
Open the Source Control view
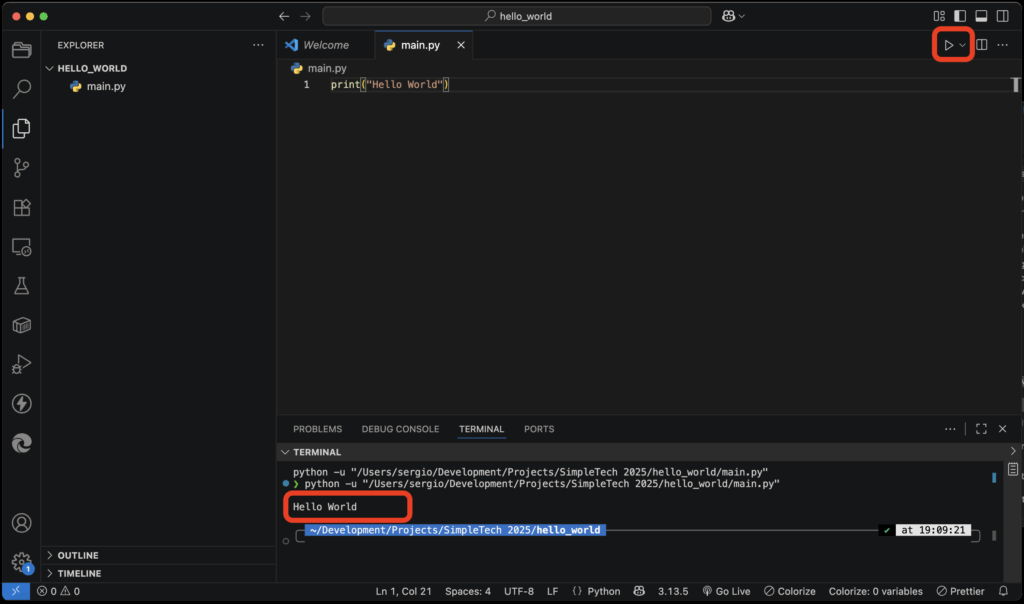[22, 168]
